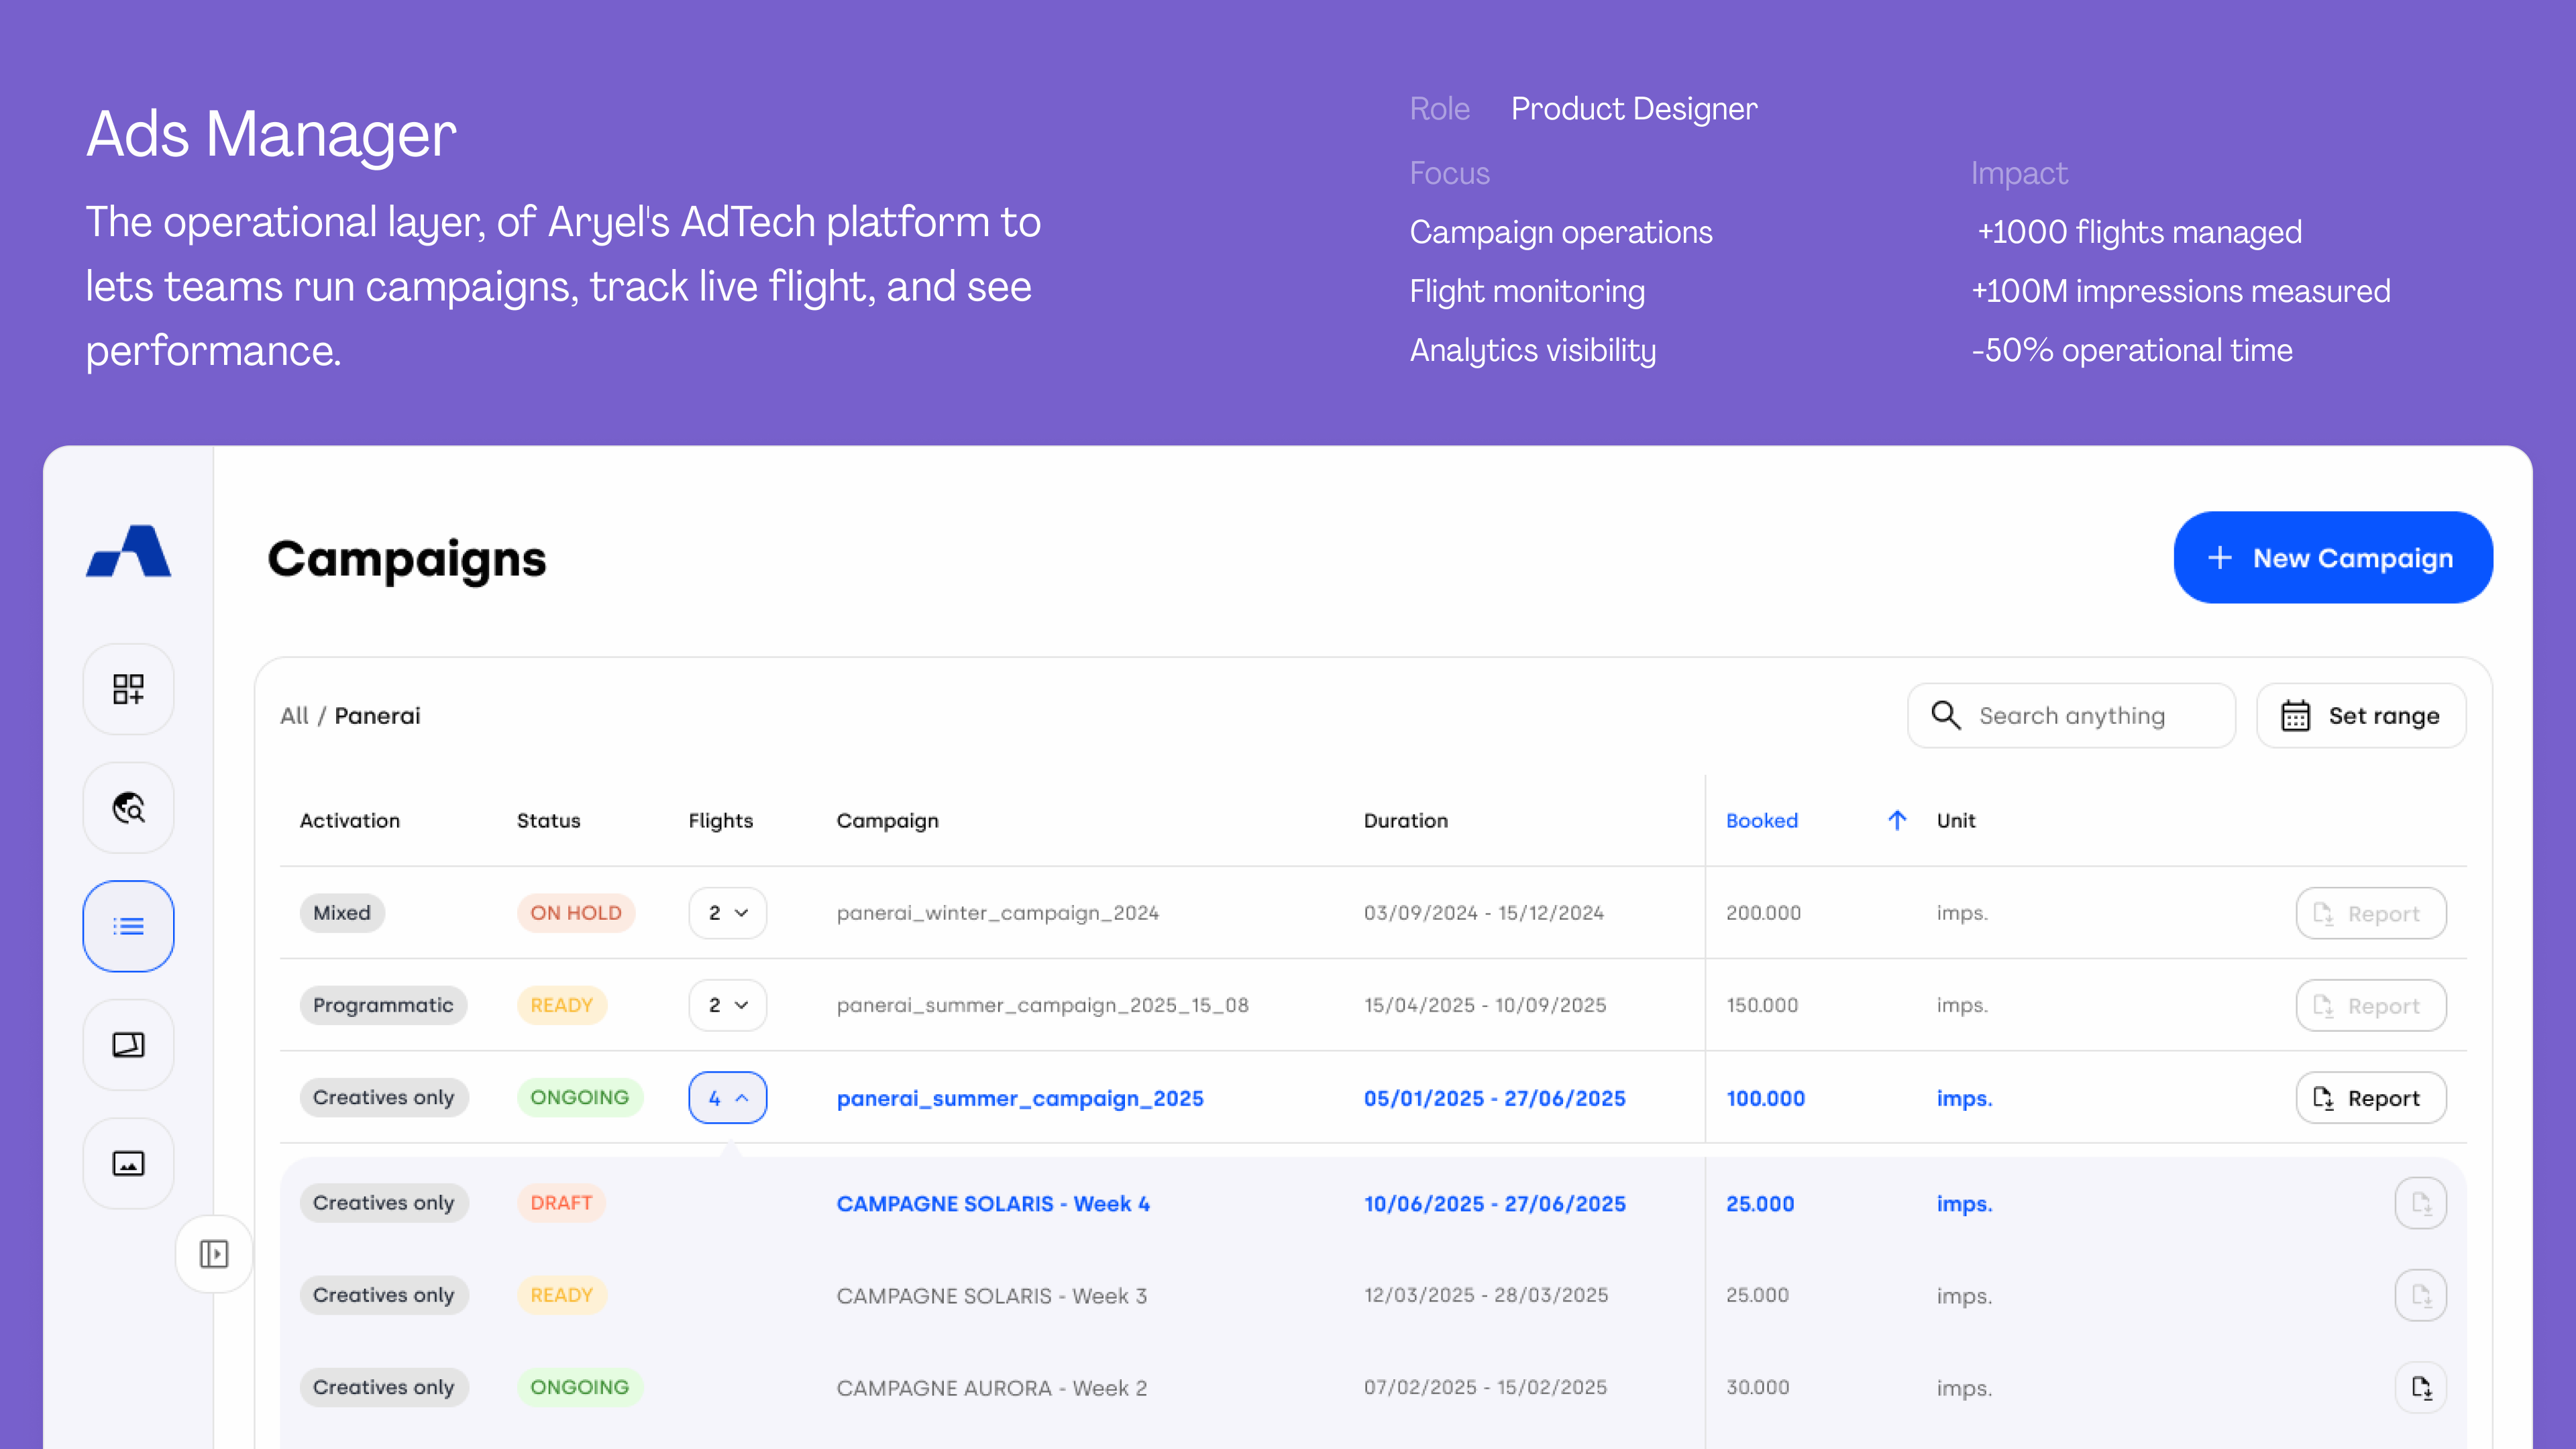Click the Campaign column header

point(888,820)
